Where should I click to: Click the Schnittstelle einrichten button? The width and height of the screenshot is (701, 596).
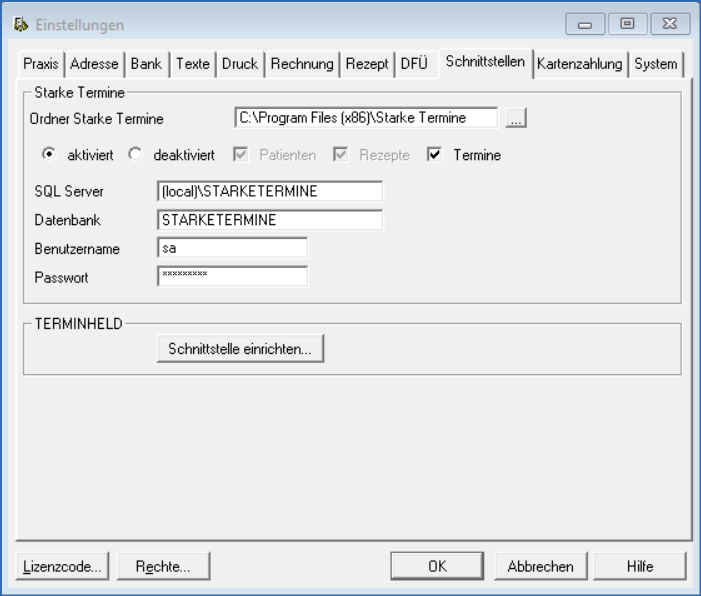click(240, 349)
